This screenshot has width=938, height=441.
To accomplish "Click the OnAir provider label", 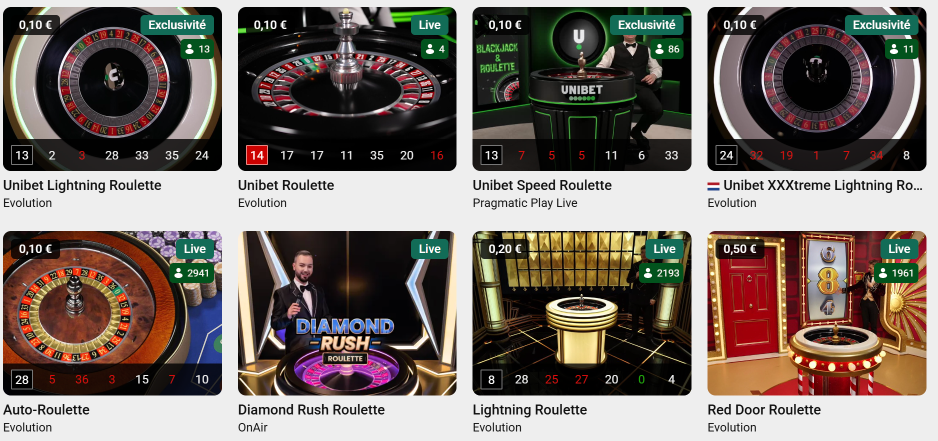I will 252,427.
